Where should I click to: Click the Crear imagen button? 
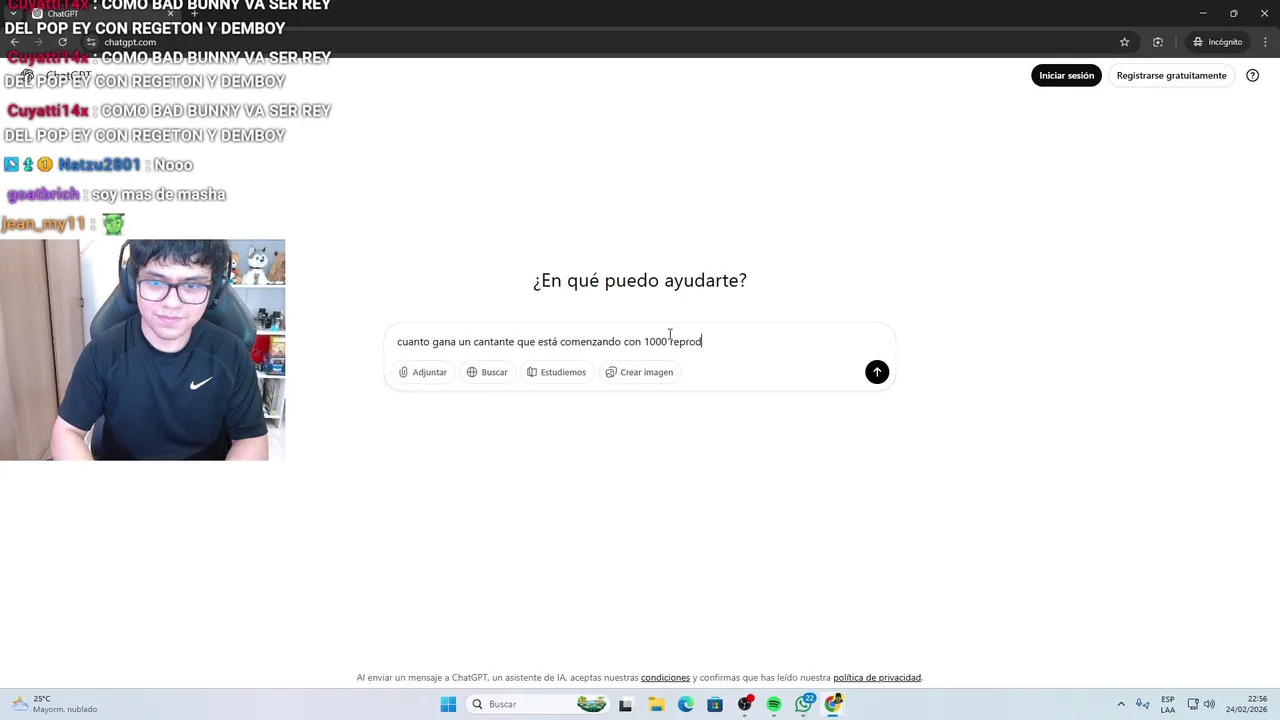pos(639,372)
